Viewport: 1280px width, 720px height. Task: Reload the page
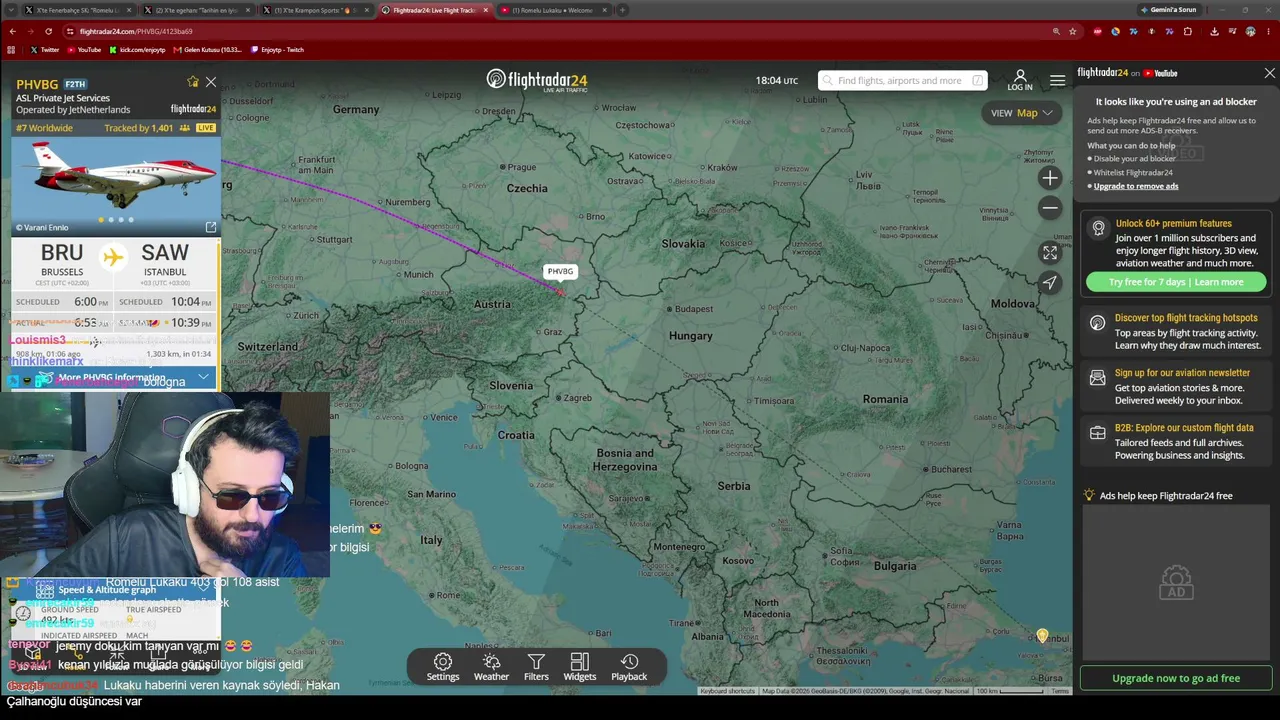(48, 31)
